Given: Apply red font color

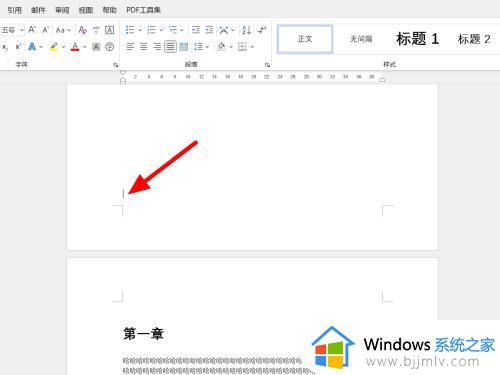Looking at the screenshot, I should 75,47.
